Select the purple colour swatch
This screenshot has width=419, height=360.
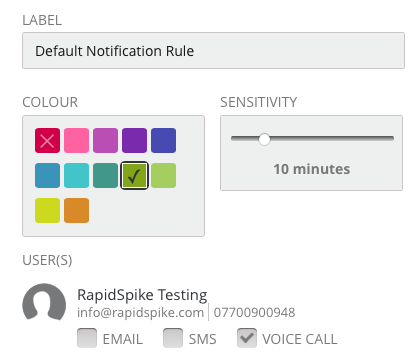coord(134,140)
